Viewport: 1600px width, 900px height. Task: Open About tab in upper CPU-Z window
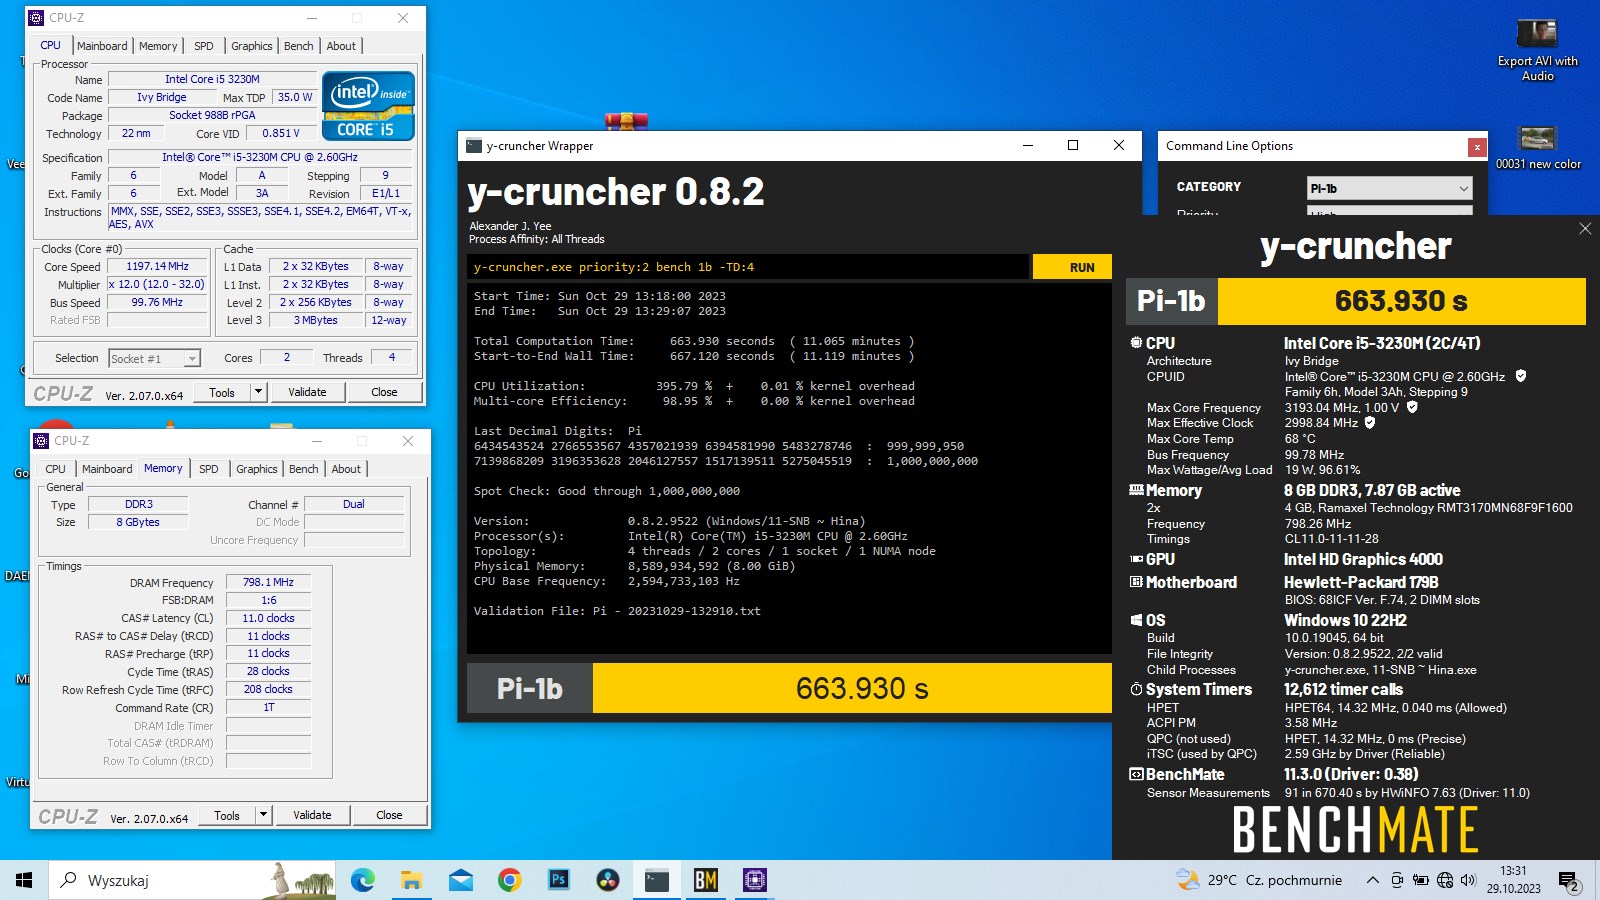(x=341, y=46)
